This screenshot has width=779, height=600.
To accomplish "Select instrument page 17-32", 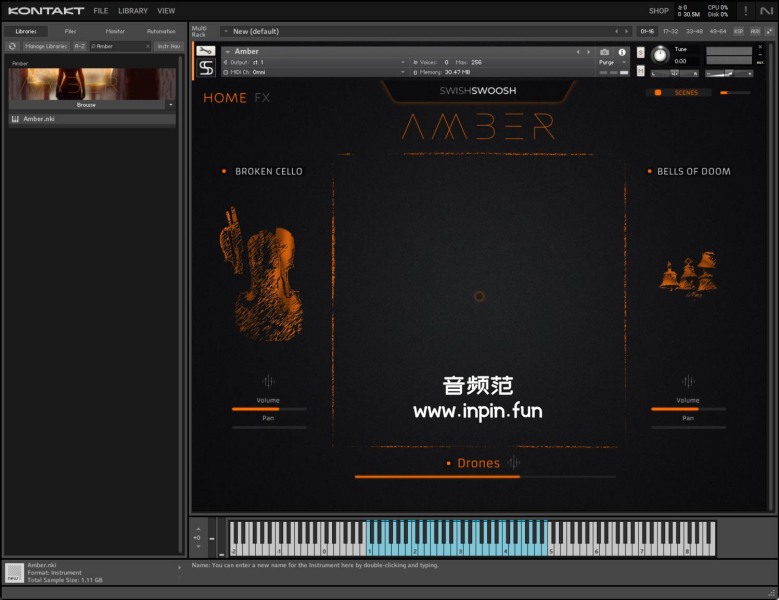I will (670, 31).
